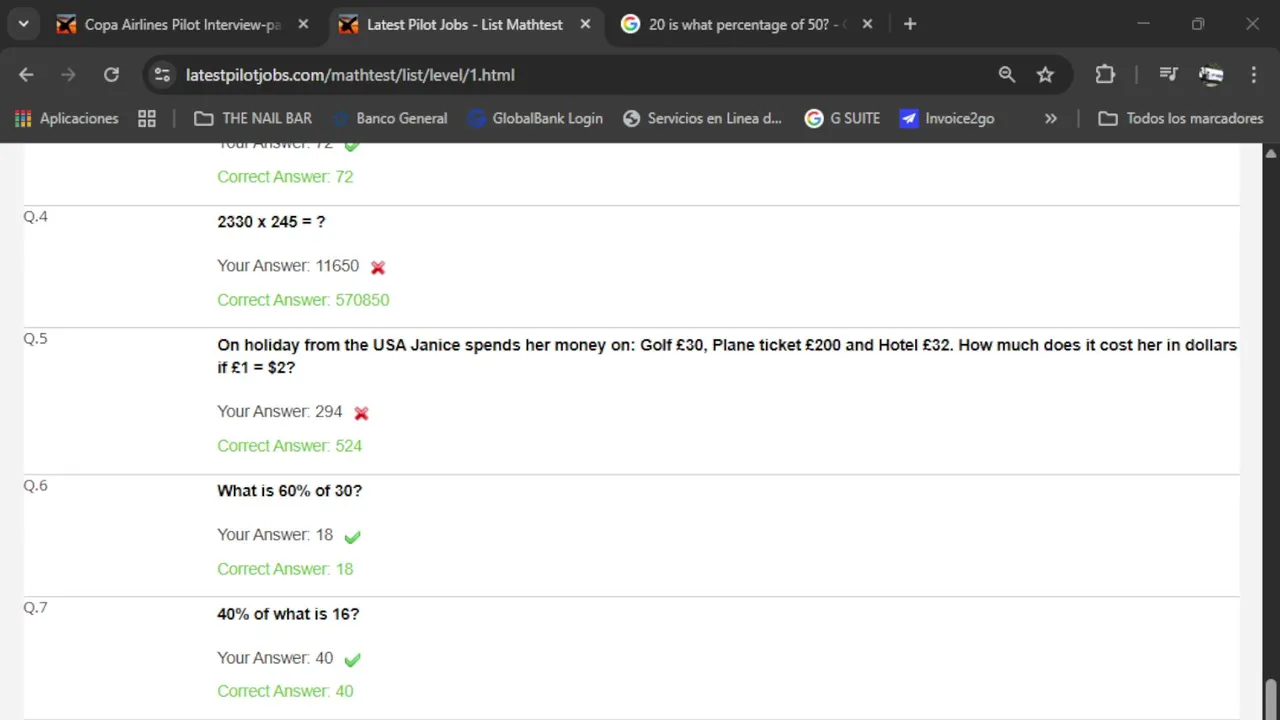Open THE NAIL BAR bookmark folder
The image size is (1280, 720).
point(253,118)
